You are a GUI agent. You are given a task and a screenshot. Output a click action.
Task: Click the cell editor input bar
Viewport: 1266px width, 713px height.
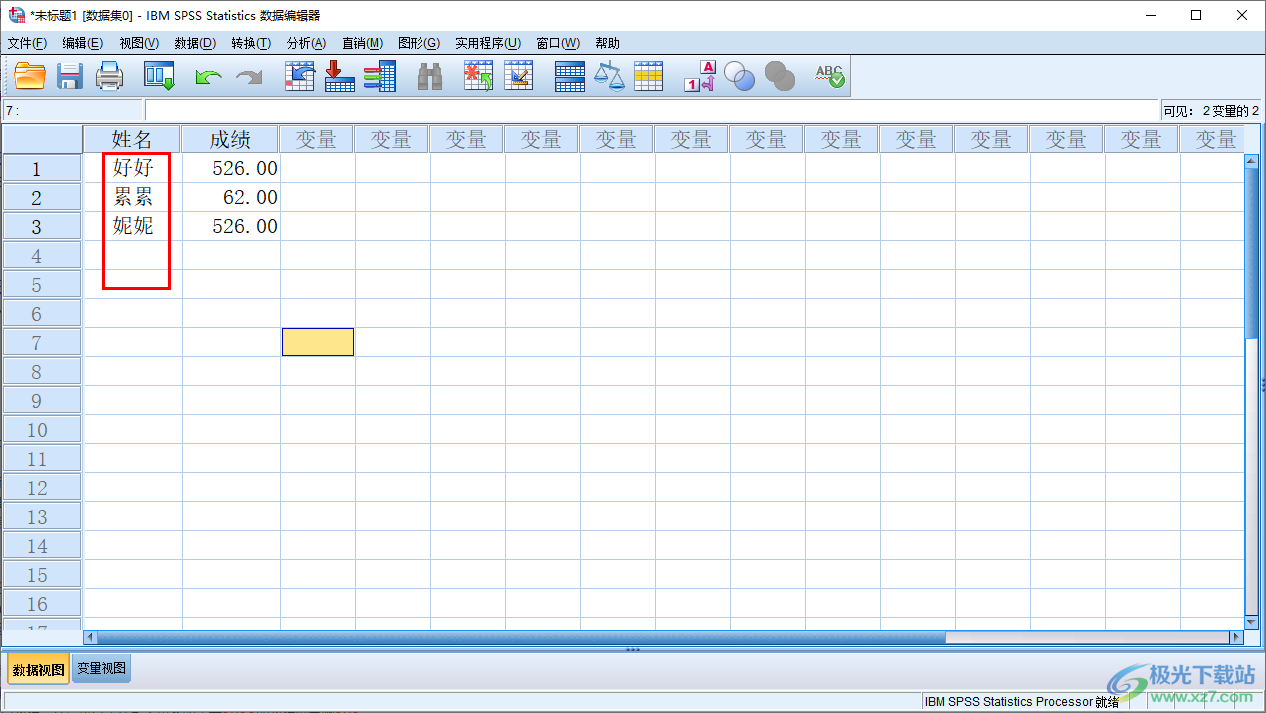651,111
